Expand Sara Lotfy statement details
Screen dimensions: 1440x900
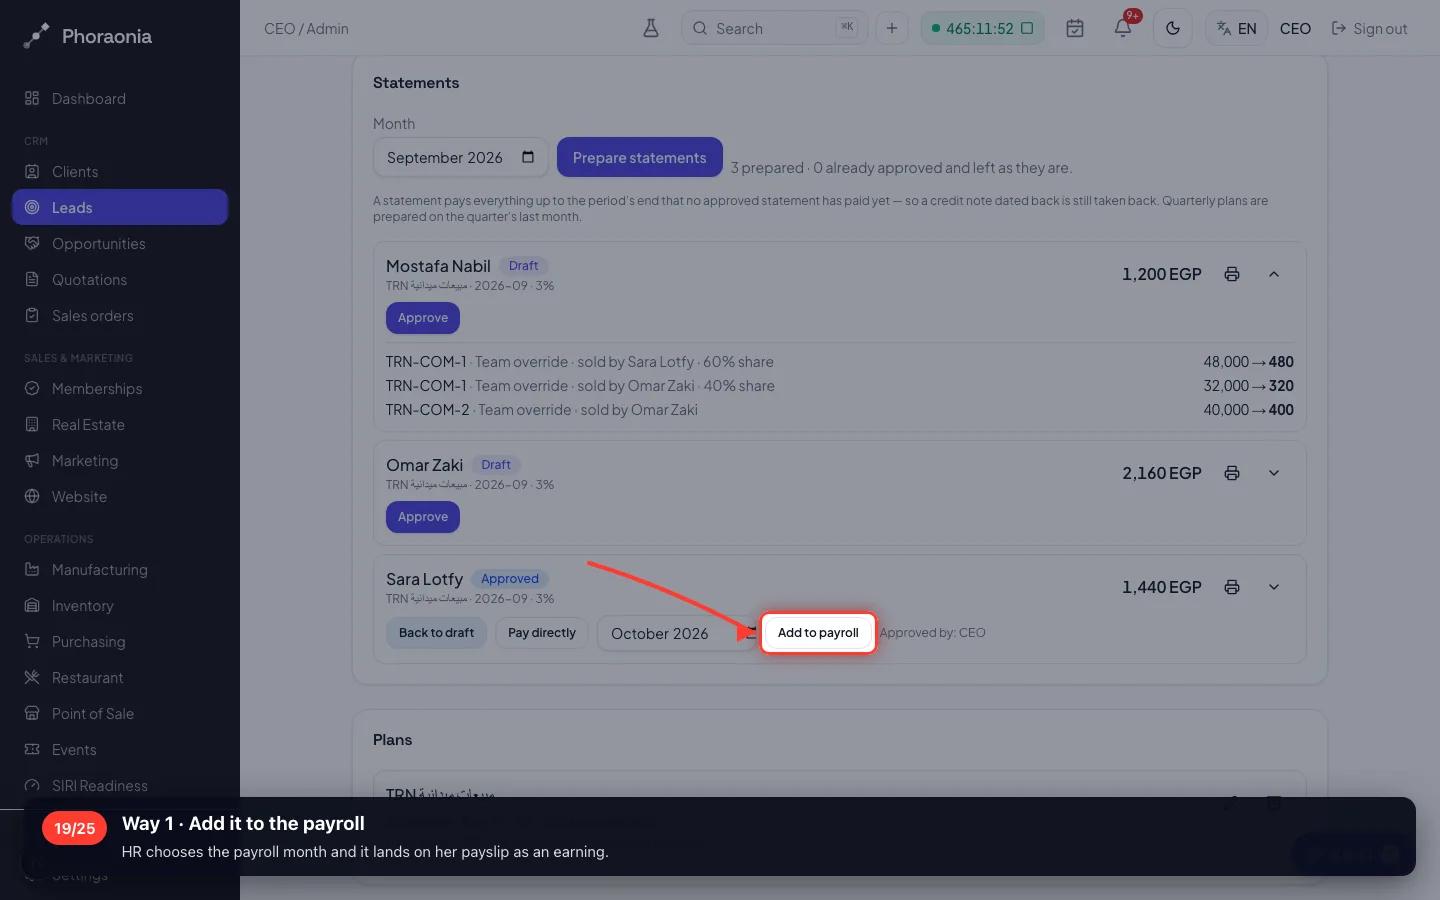1274,587
